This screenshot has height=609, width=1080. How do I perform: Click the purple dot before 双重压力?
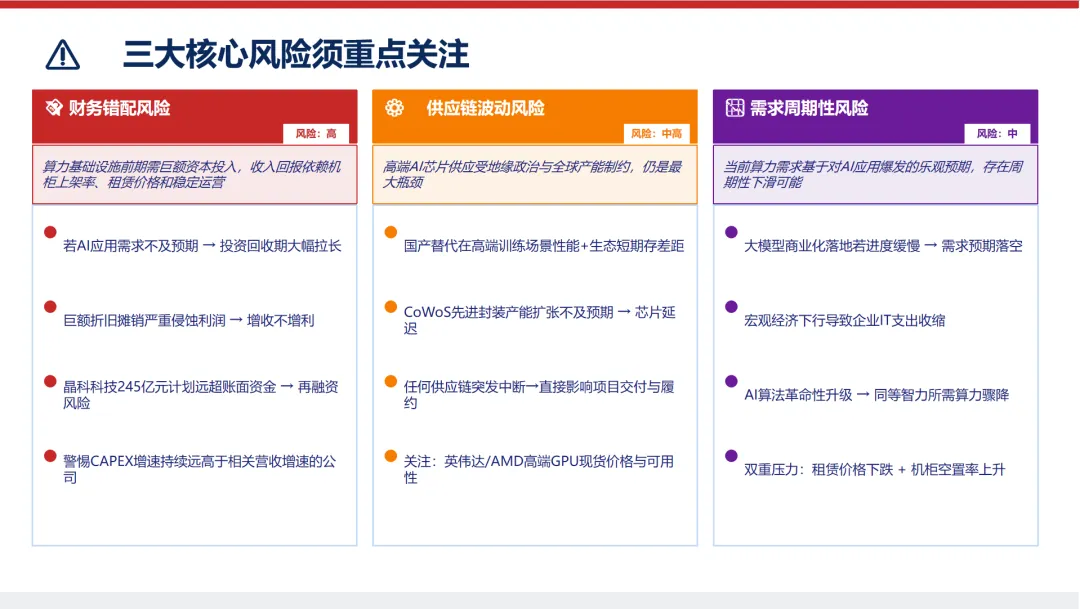pyautogui.click(x=731, y=455)
